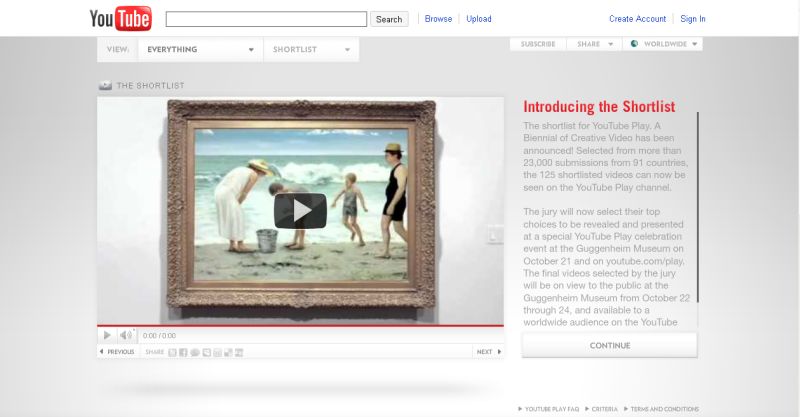Click the first share icon right of SHARE label
This screenshot has height=417, width=800.
172,352
